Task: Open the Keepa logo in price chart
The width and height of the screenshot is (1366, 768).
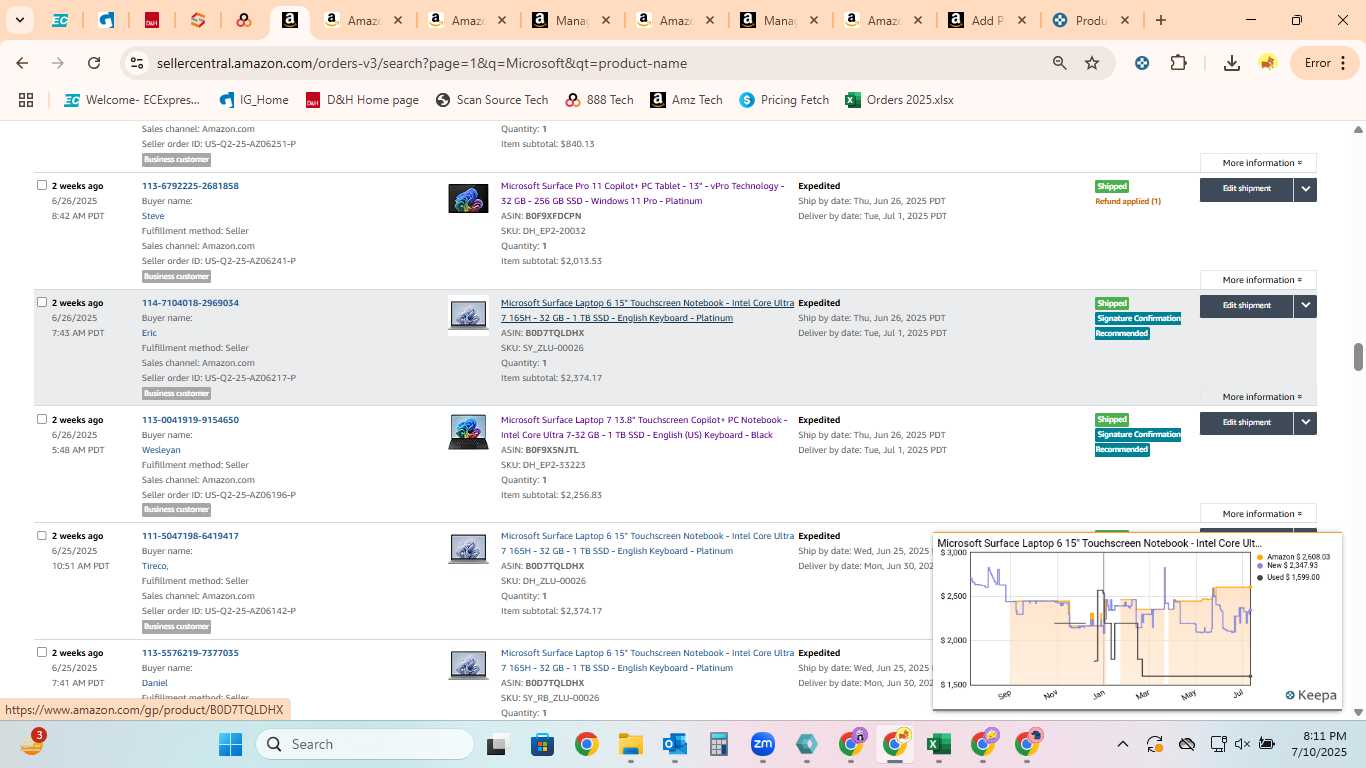Action: point(1311,695)
